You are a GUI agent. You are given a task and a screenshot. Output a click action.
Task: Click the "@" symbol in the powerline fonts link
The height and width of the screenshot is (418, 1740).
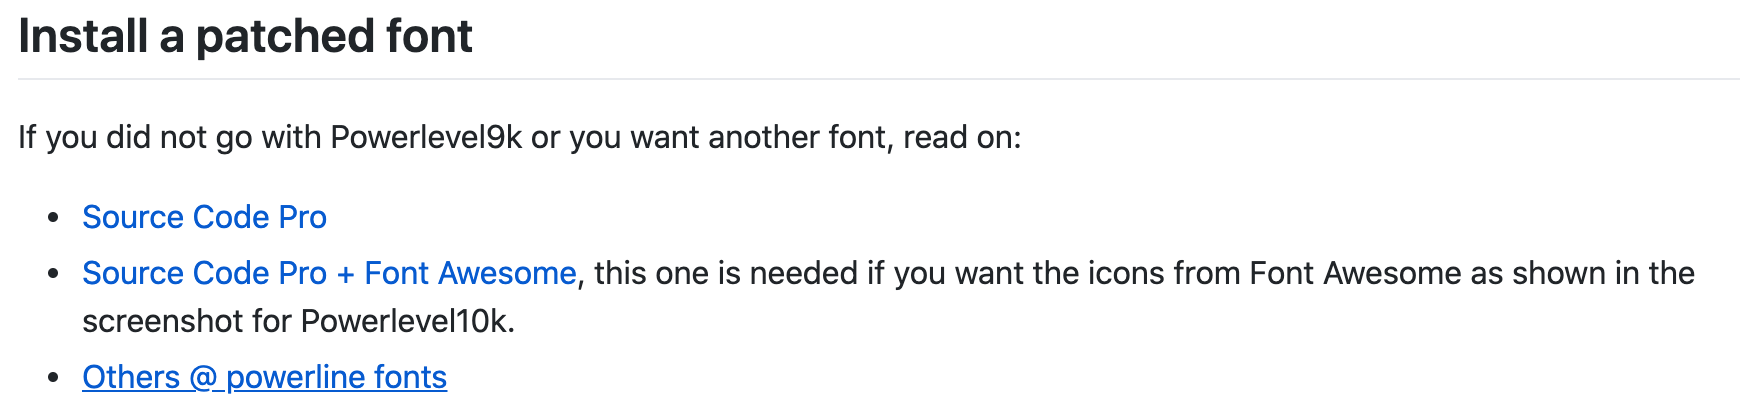(x=203, y=378)
